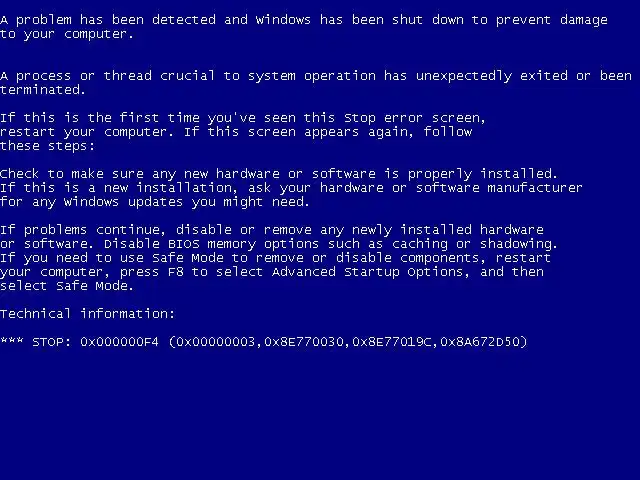Click the word 'terminated.'

[x=42, y=89]
